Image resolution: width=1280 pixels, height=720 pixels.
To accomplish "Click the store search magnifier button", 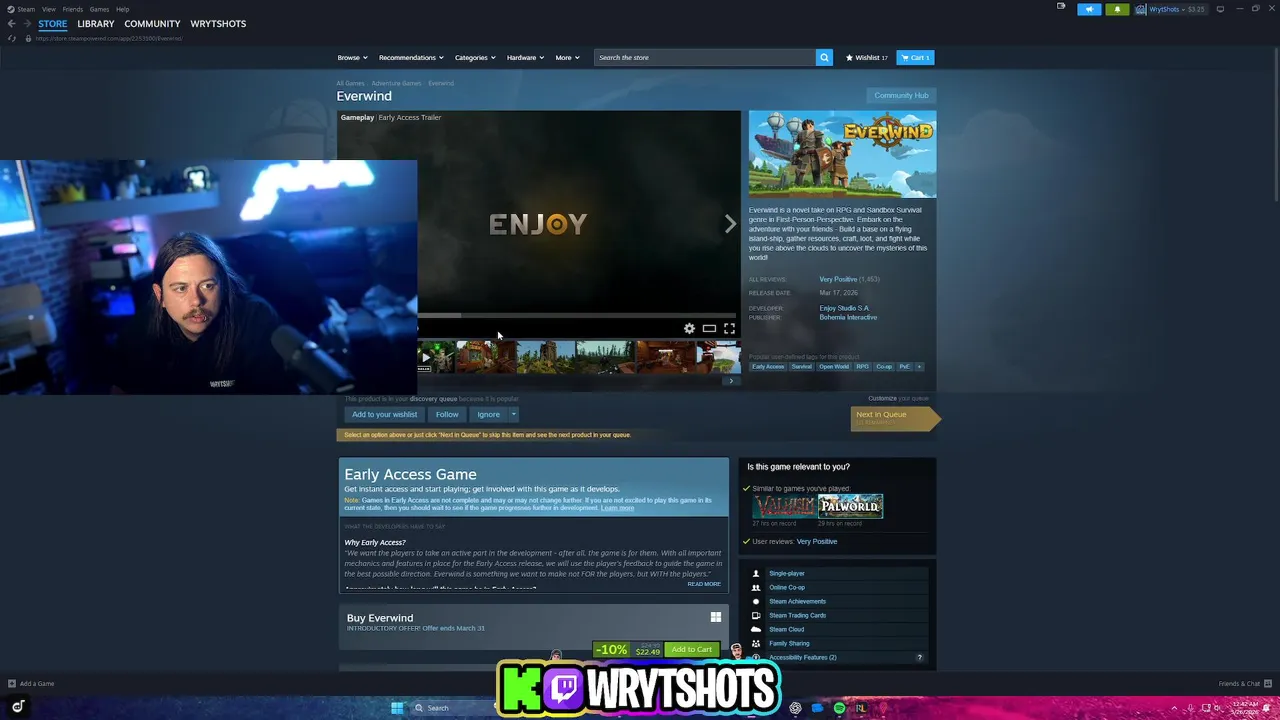I will [824, 57].
